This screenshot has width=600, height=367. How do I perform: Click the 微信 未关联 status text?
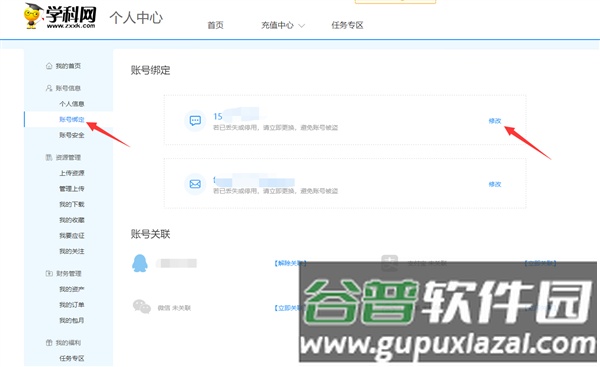[174, 308]
